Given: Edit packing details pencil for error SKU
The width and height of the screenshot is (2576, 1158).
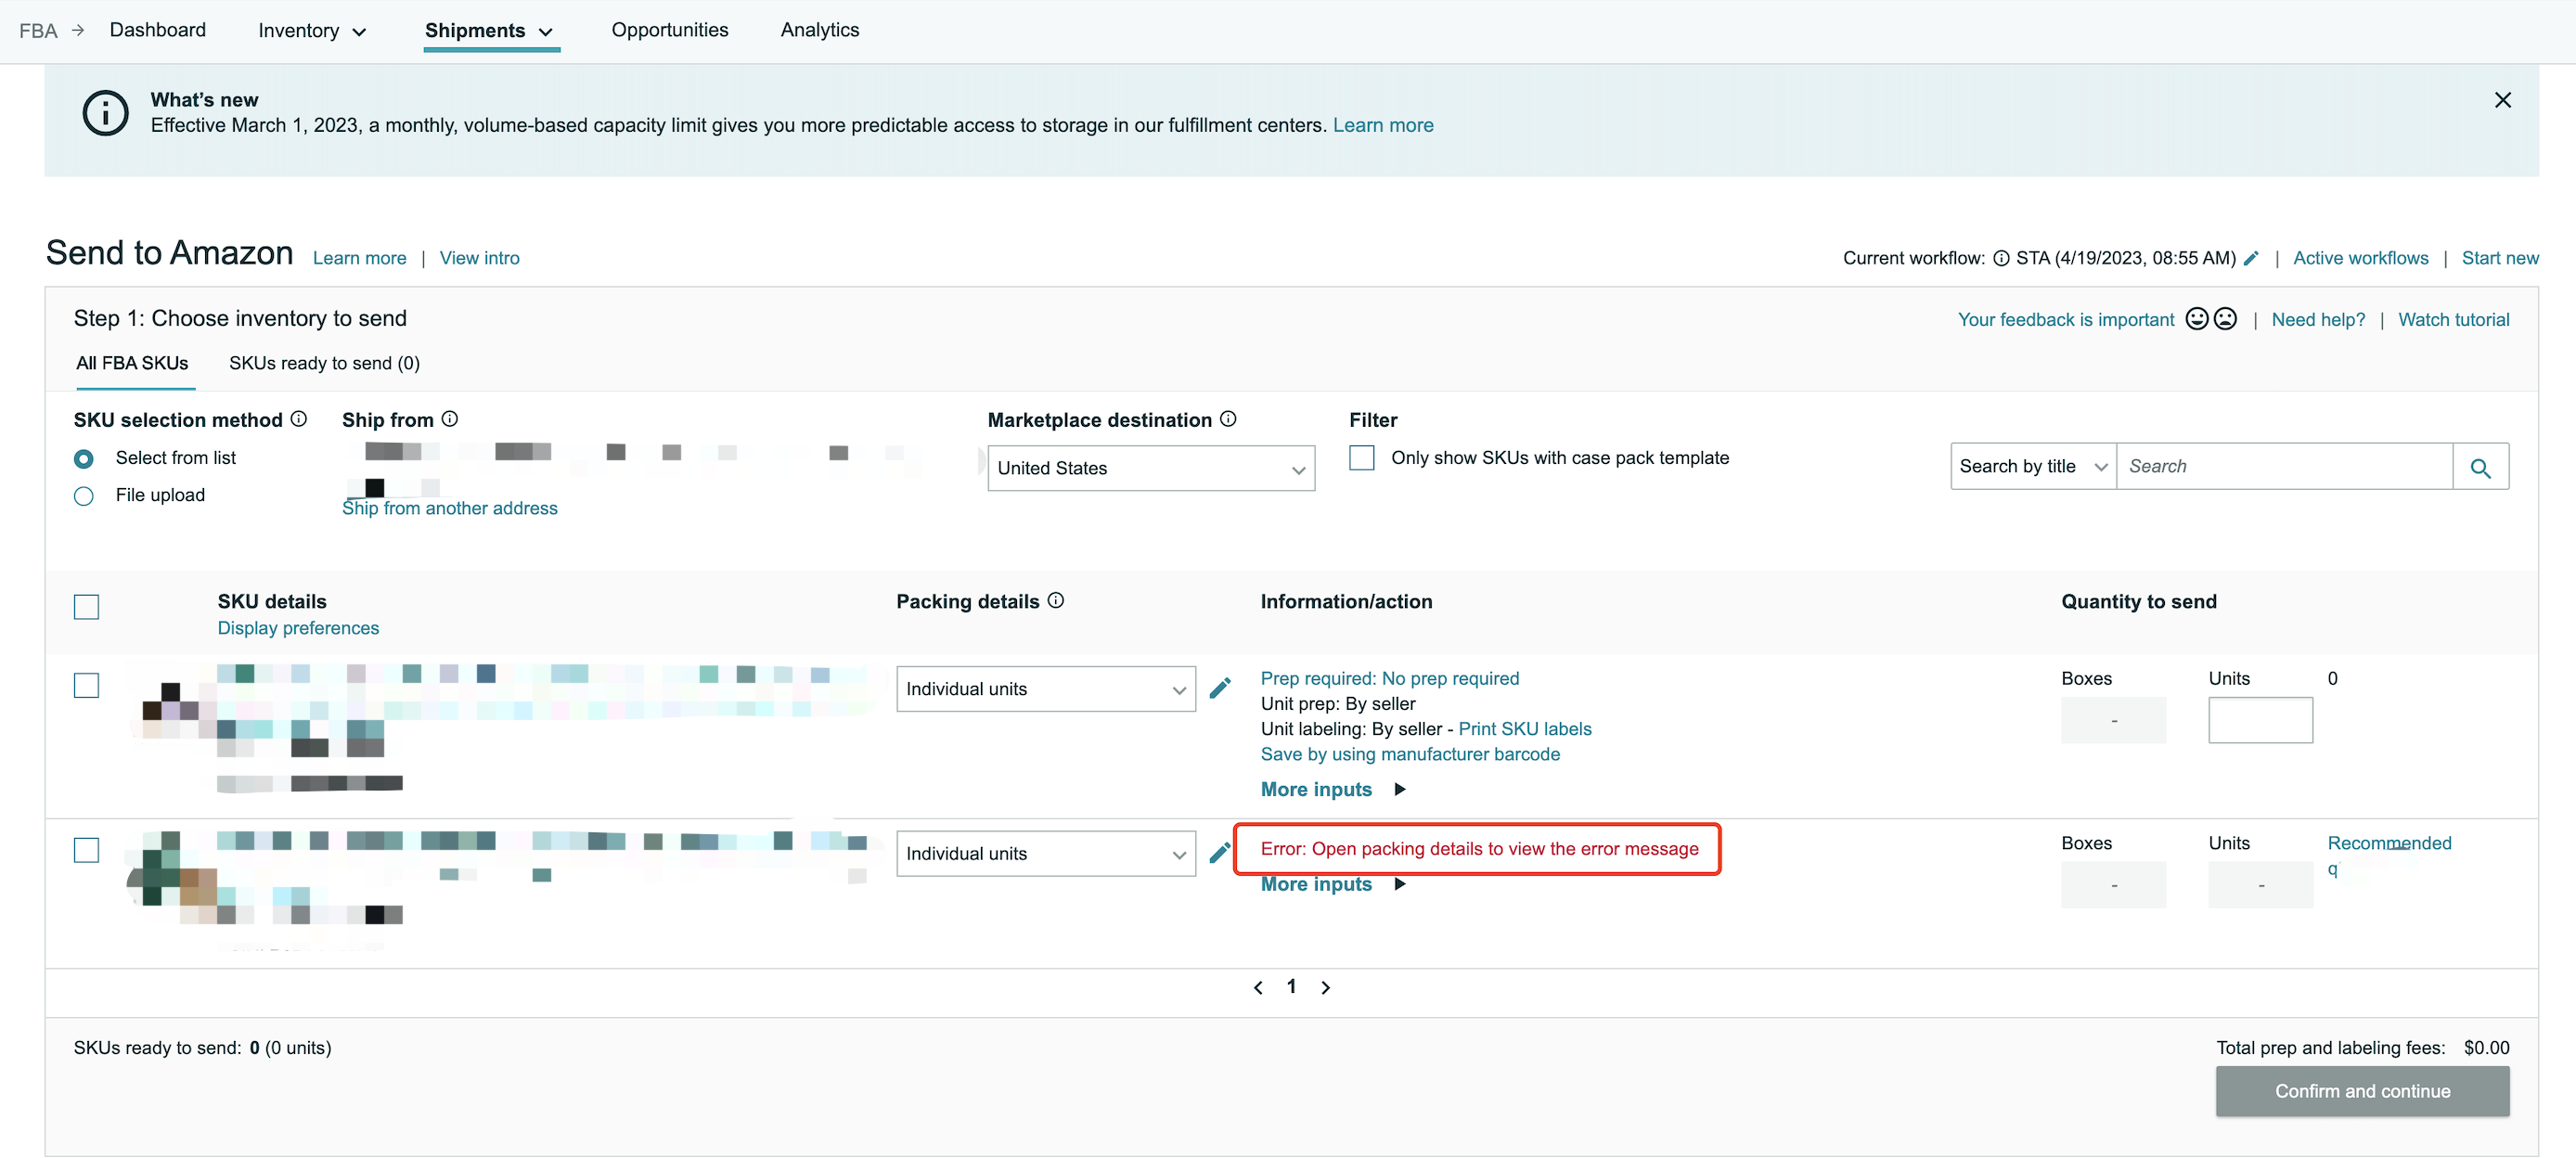Looking at the screenshot, I should (x=1220, y=853).
